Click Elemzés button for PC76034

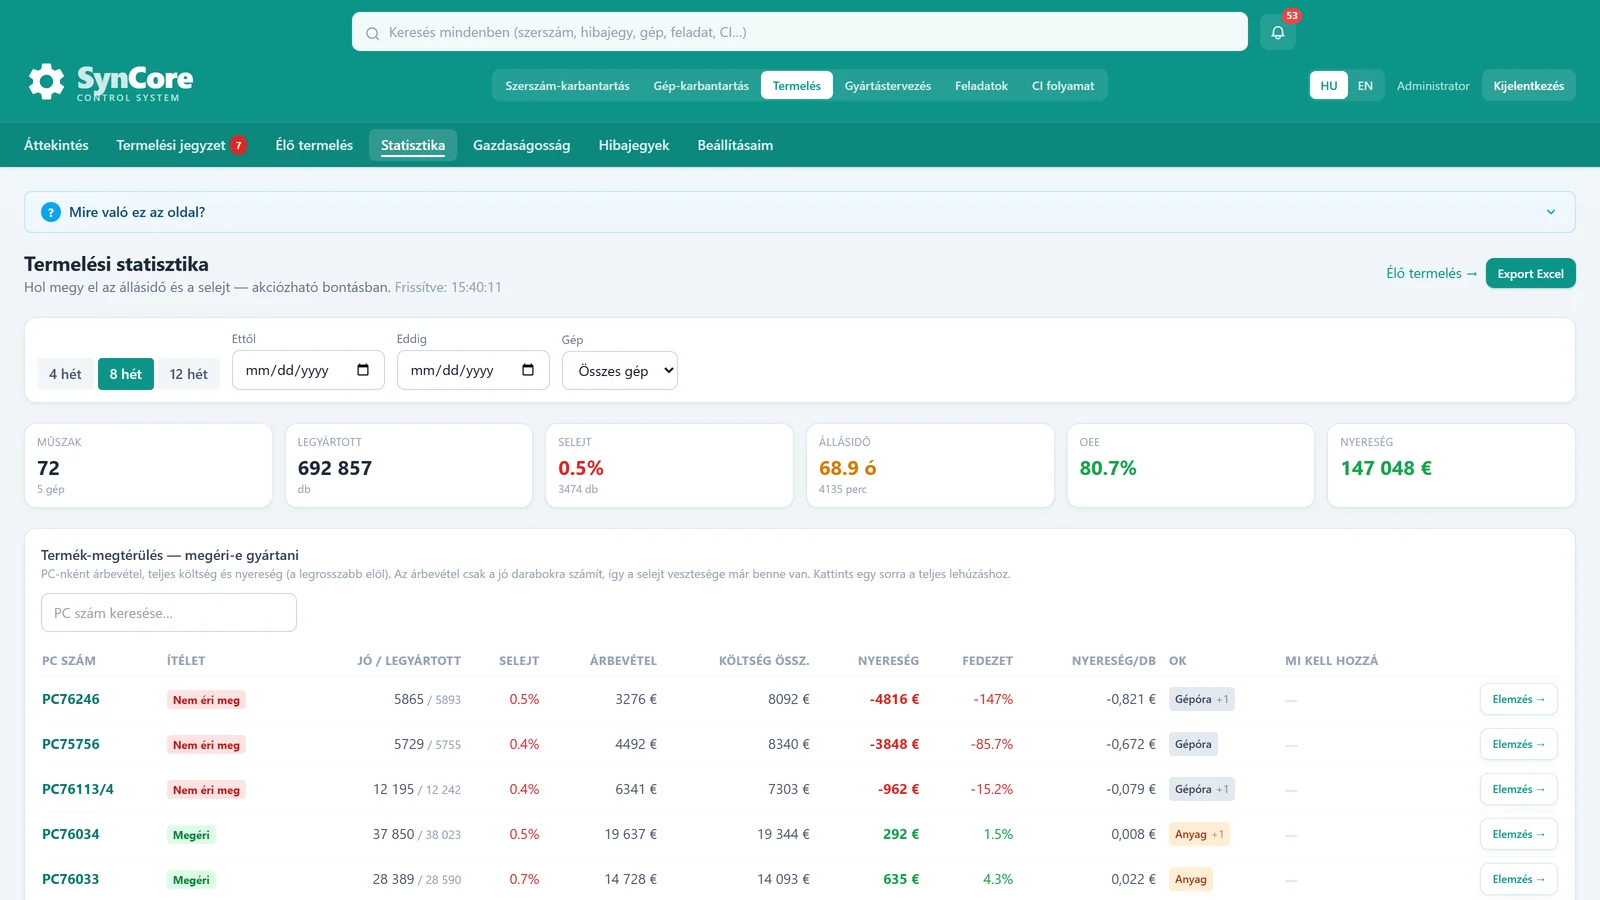click(x=1518, y=834)
